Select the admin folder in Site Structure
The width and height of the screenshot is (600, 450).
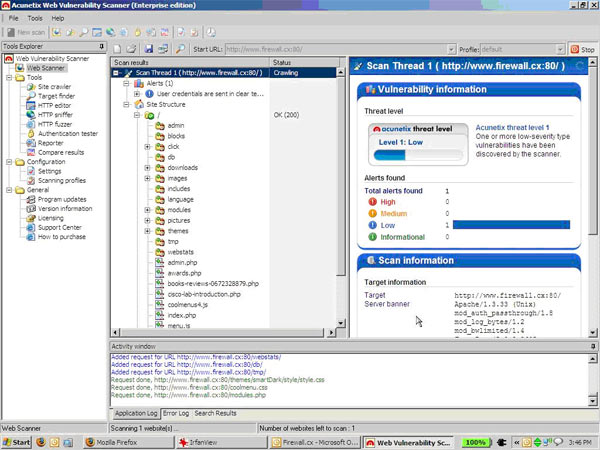pos(176,126)
